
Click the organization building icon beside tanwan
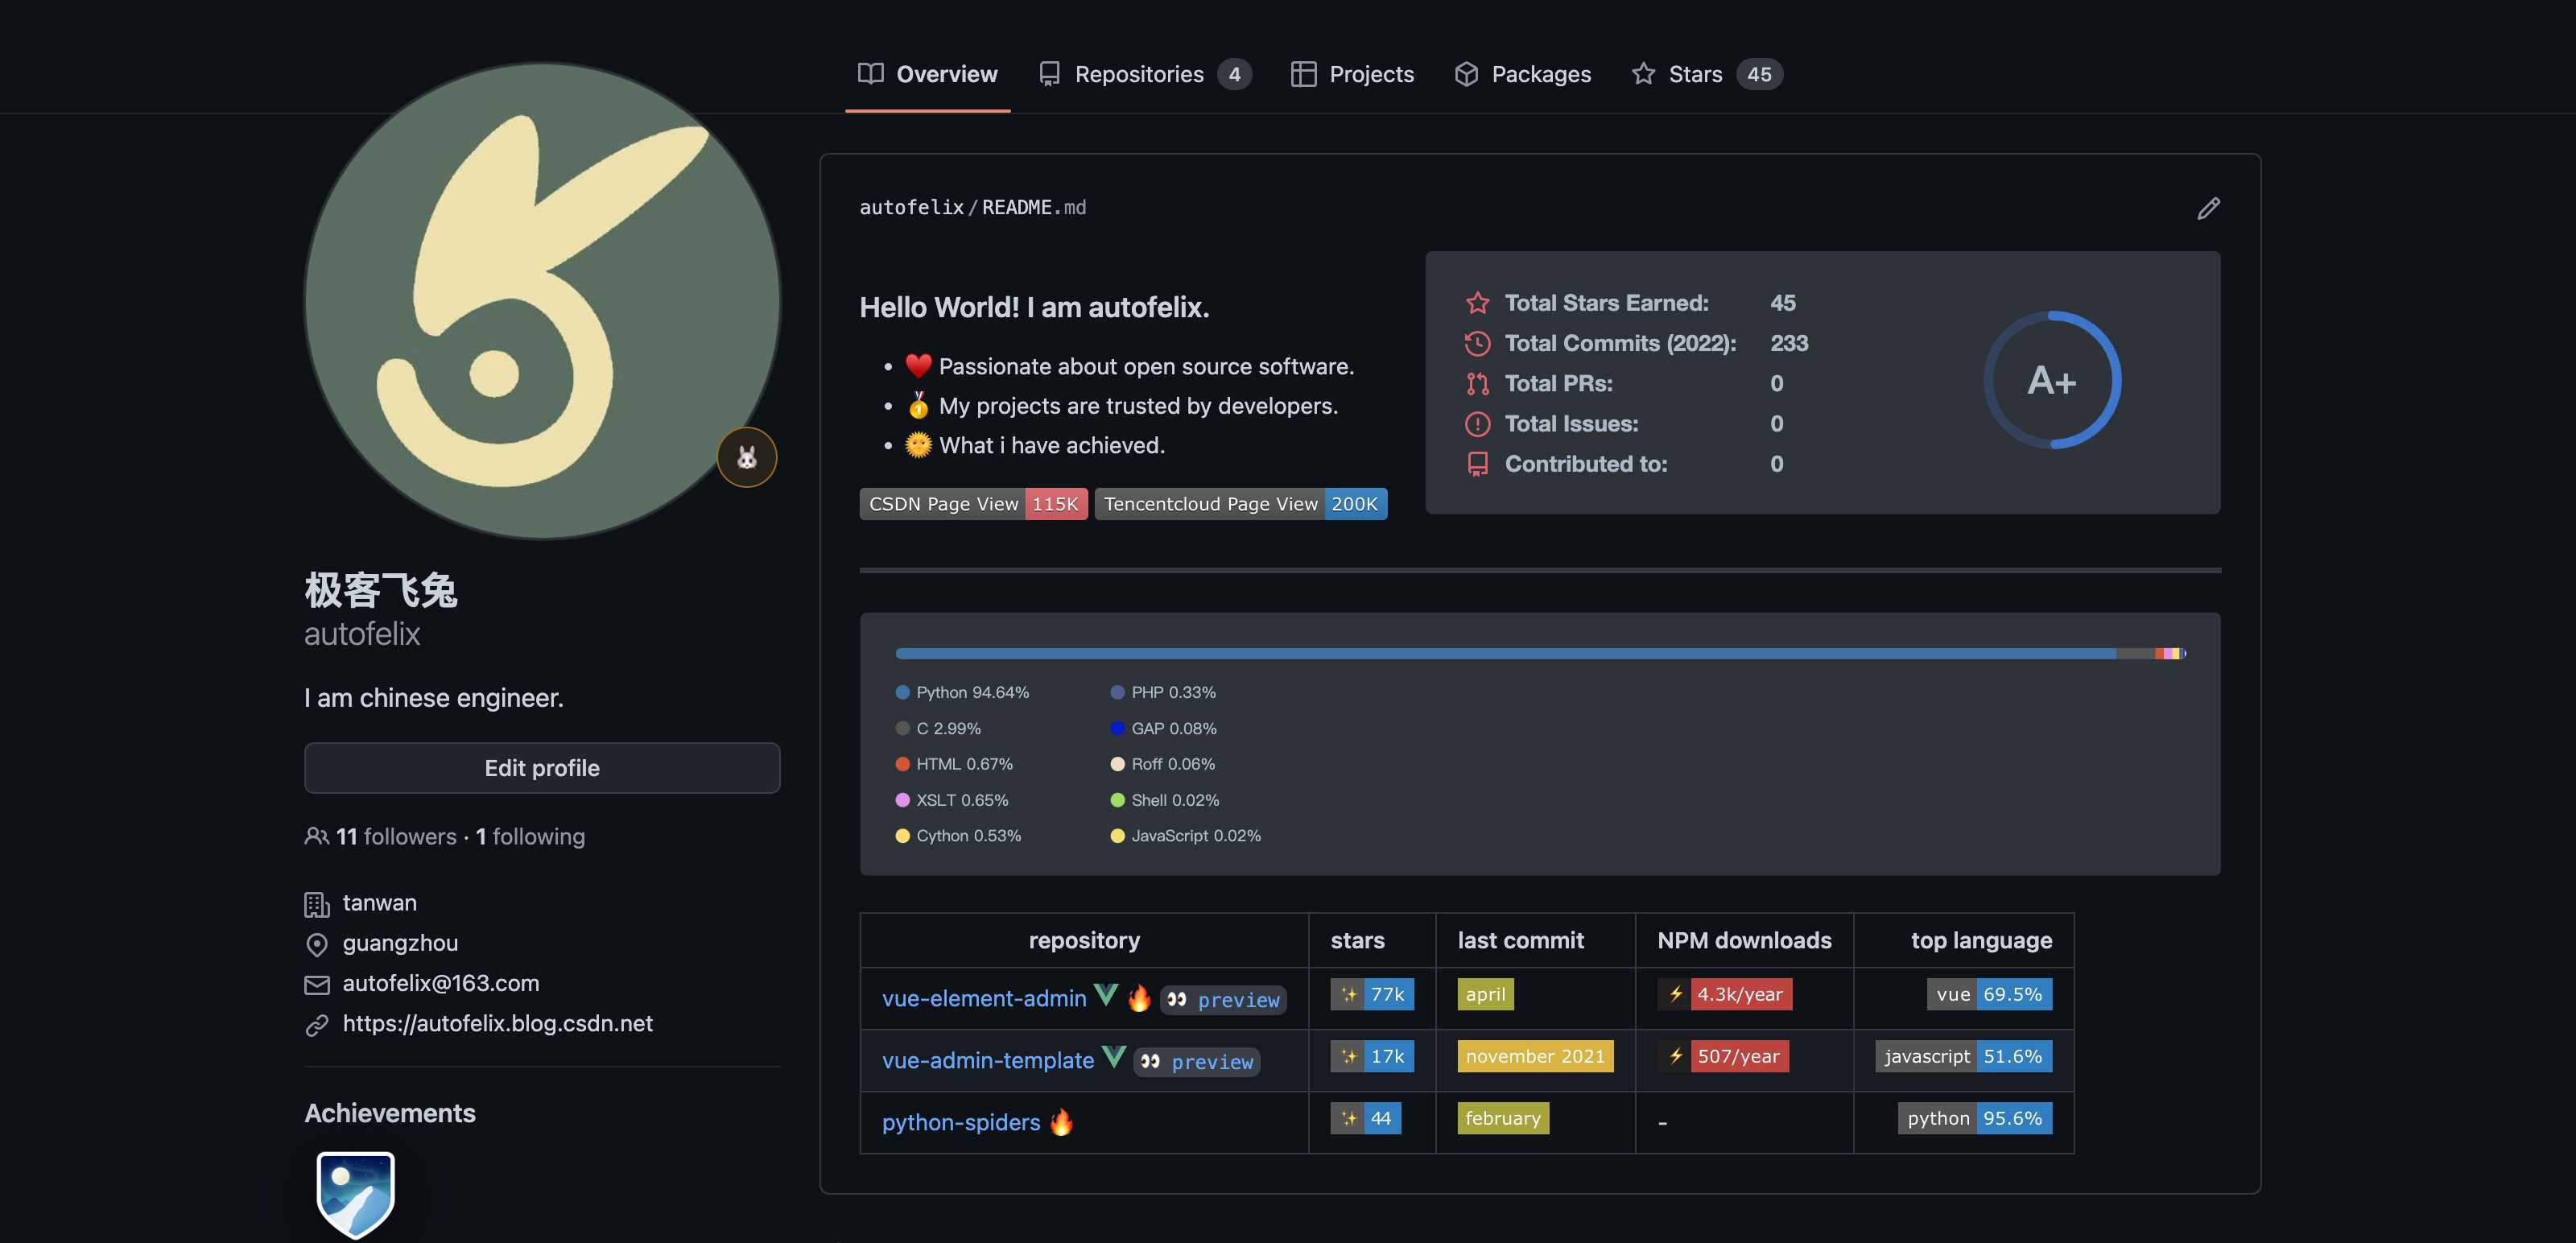pos(316,904)
